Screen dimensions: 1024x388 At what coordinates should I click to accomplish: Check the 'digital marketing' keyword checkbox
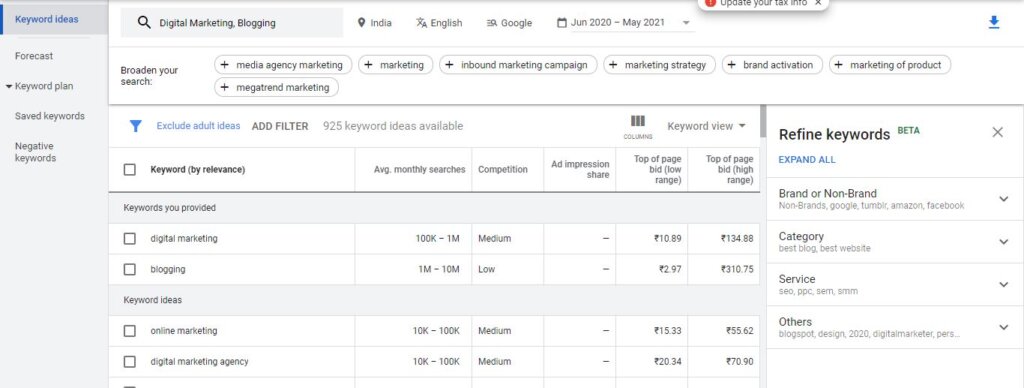point(129,239)
